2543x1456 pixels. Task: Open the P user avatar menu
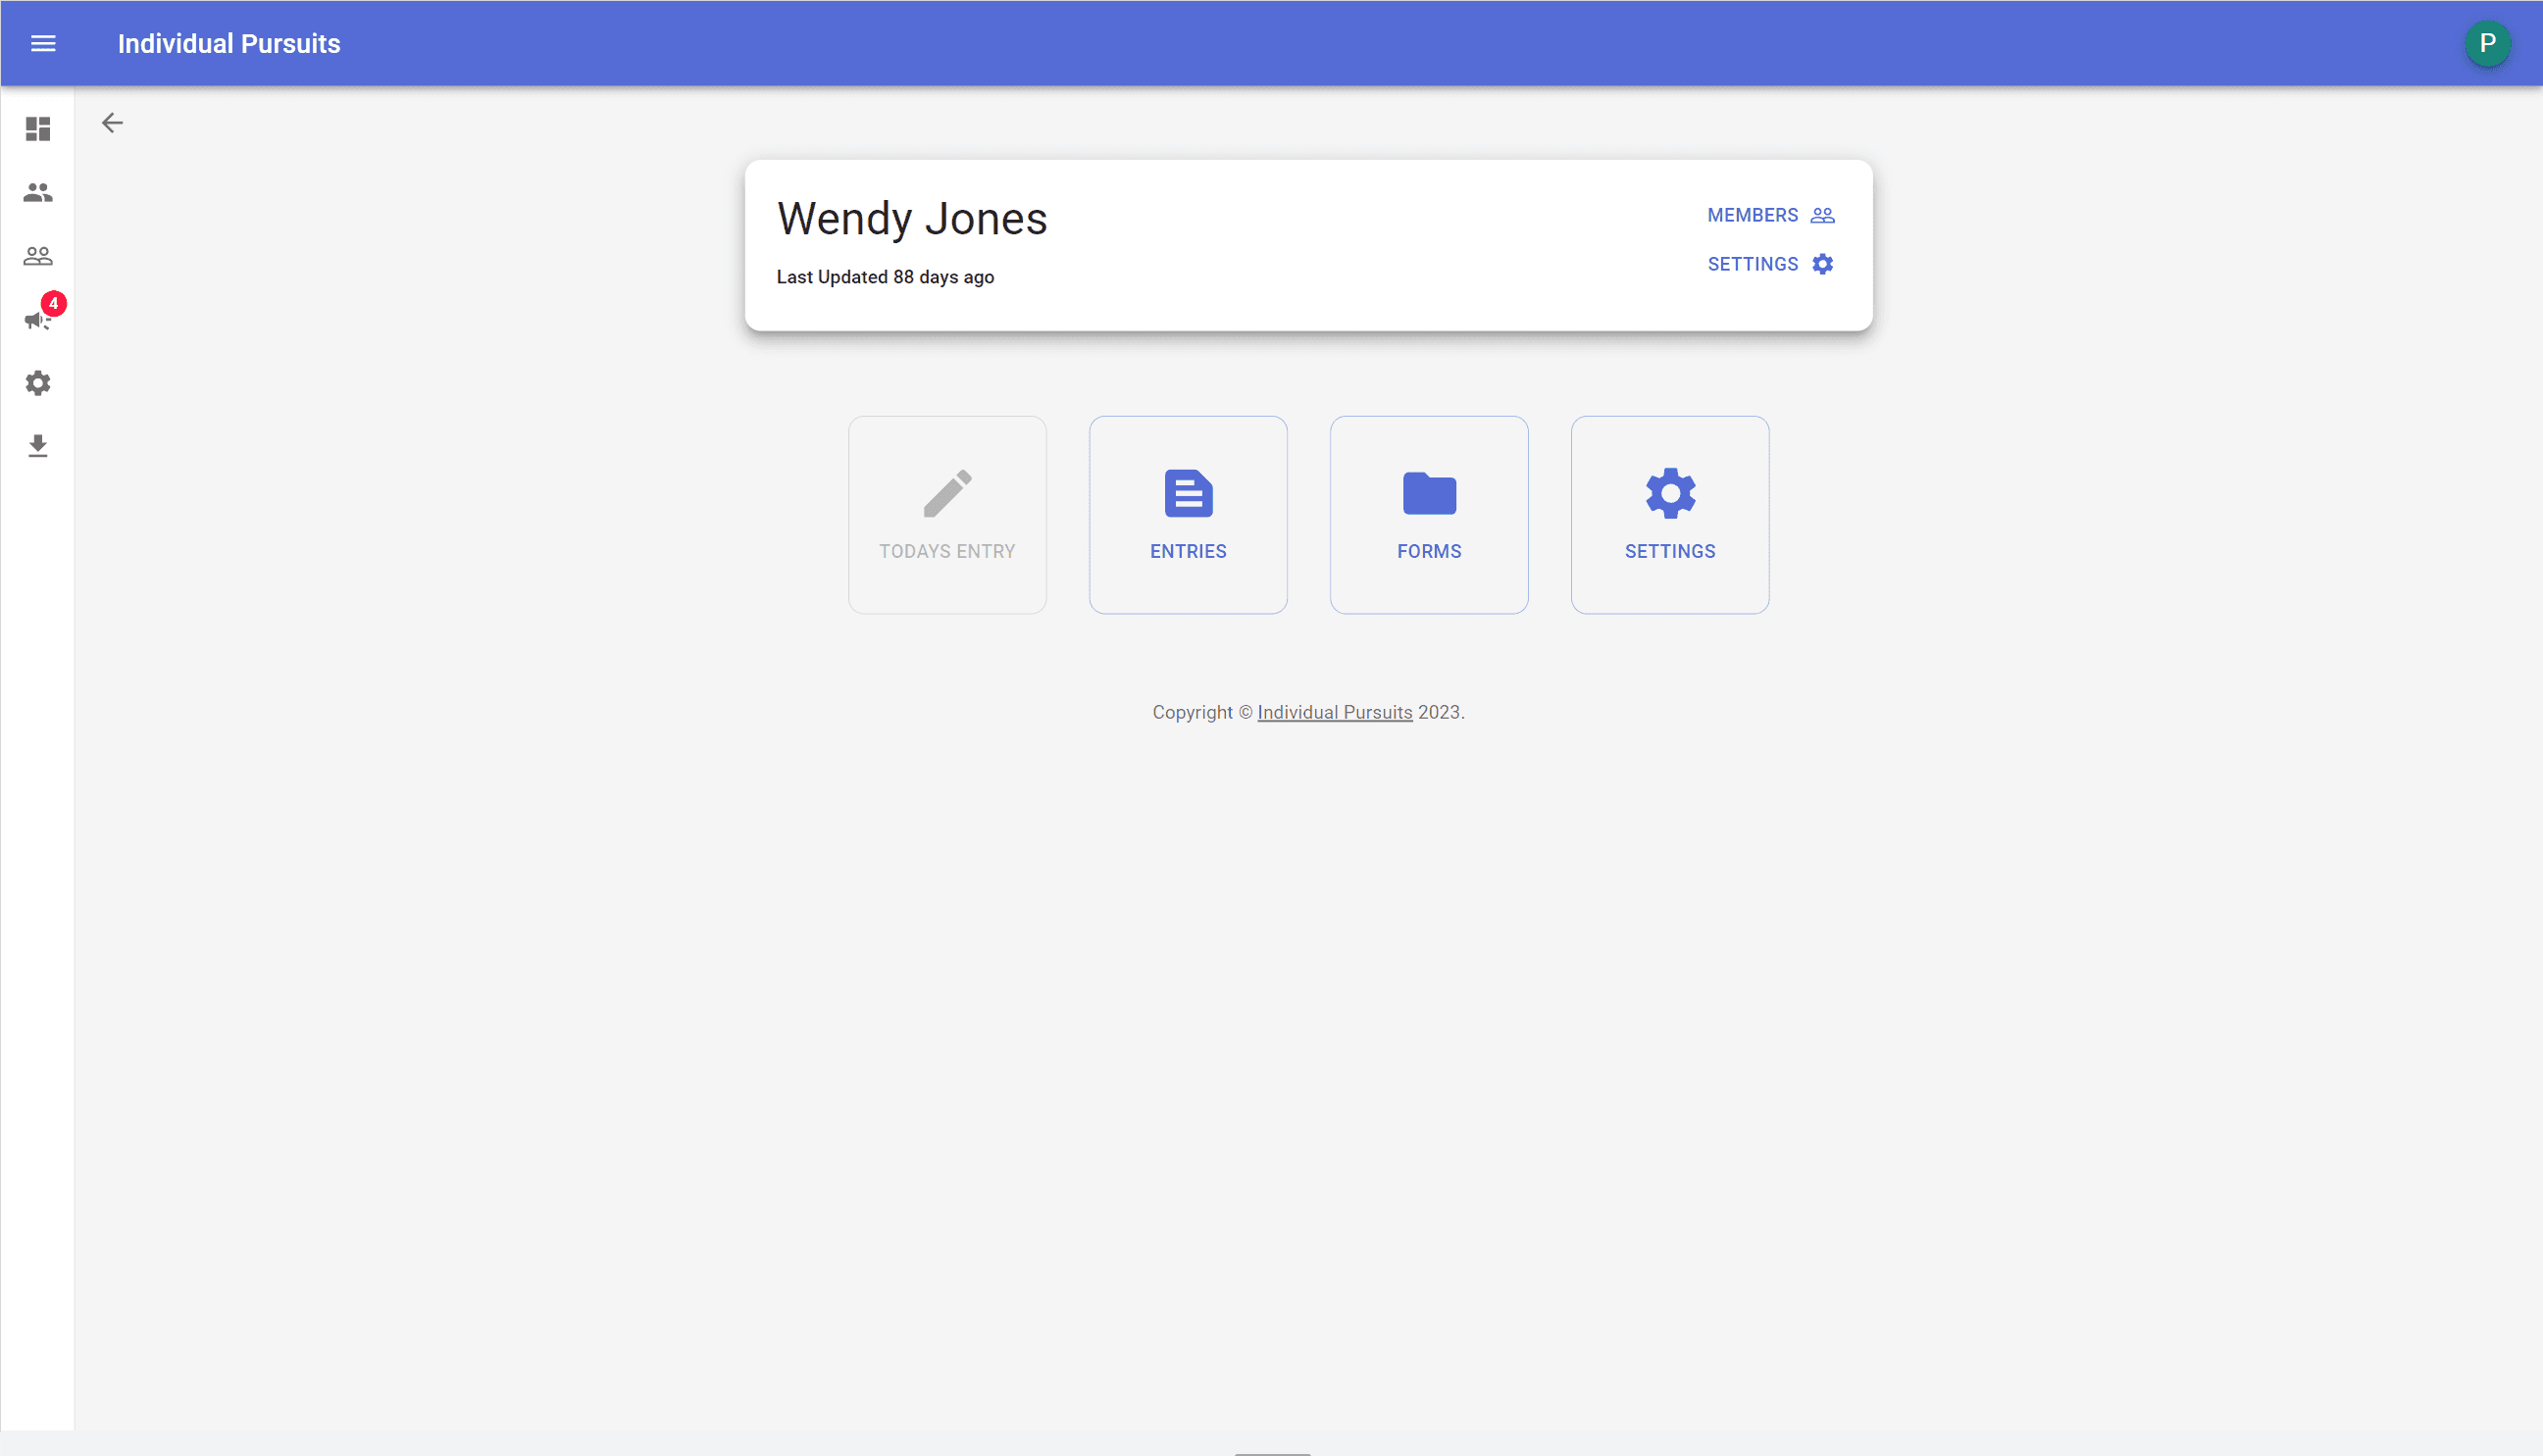[x=2487, y=43]
